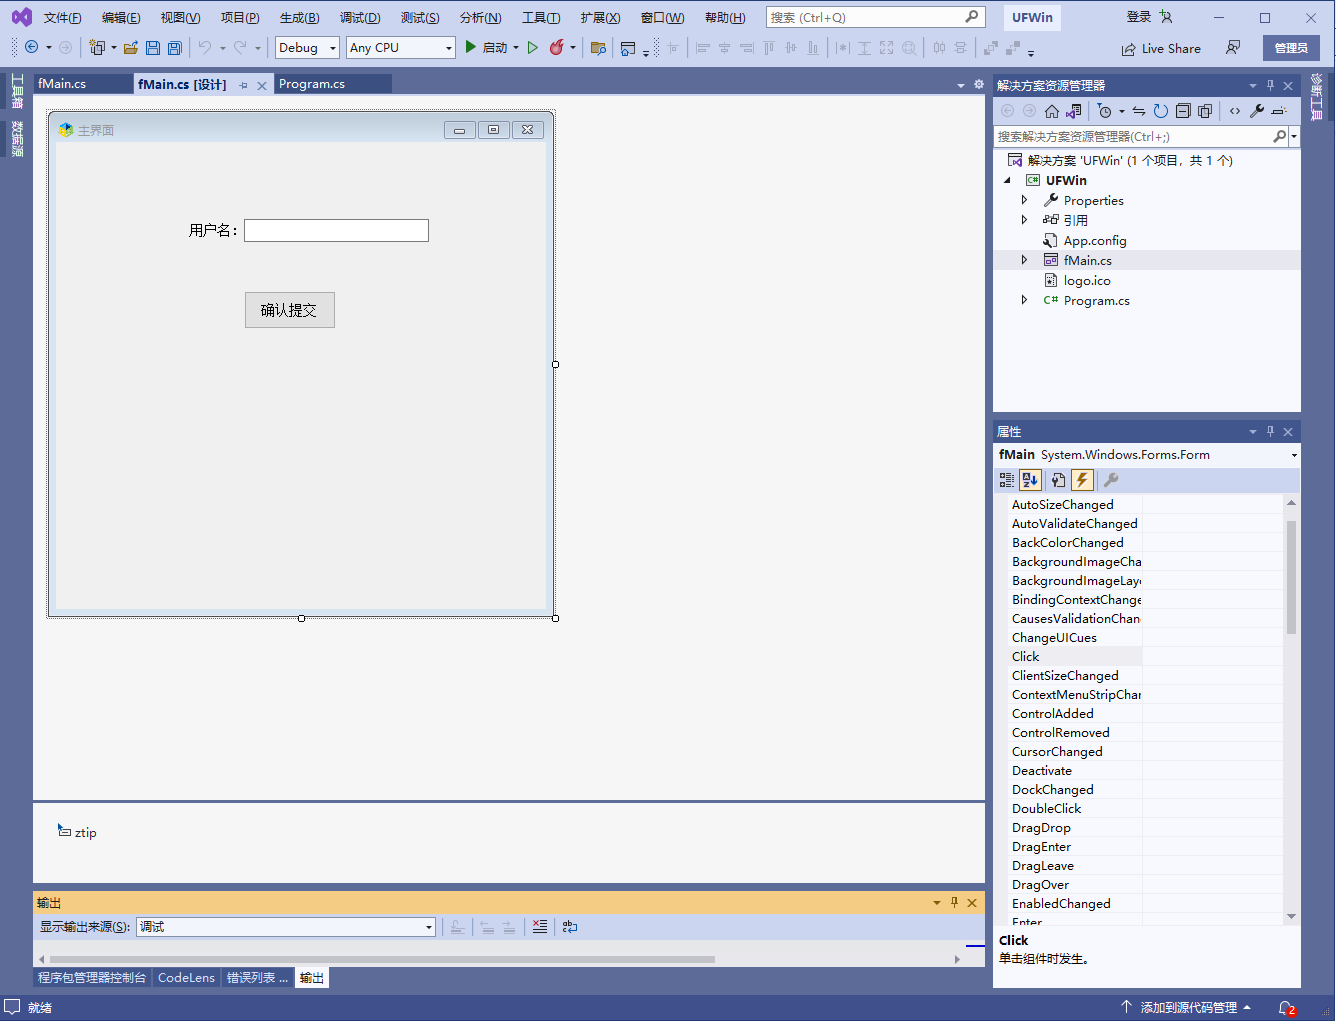
Task: Switch to the 错误列表 tab
Action: 257,978
